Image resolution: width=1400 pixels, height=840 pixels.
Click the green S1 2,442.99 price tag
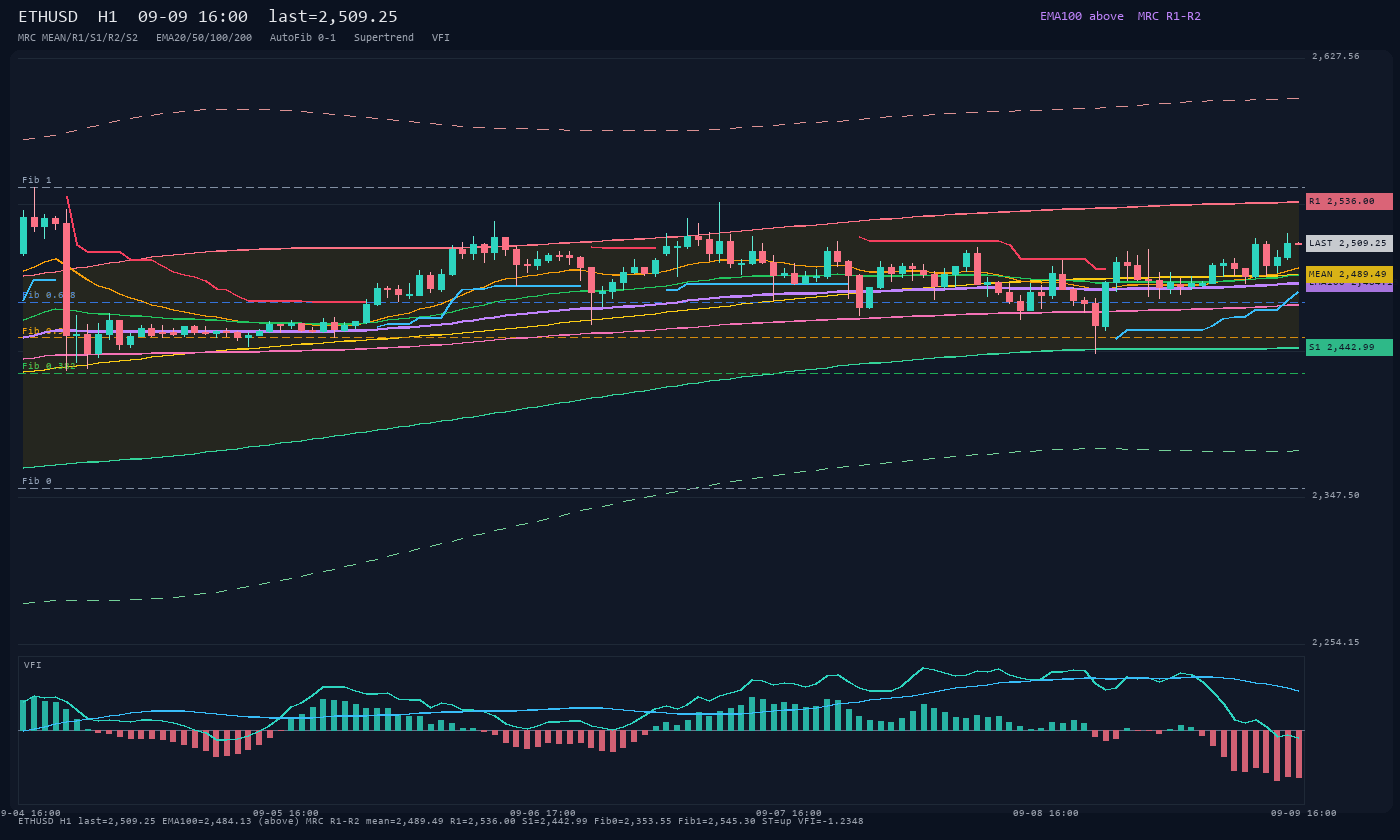[1349, 347]
